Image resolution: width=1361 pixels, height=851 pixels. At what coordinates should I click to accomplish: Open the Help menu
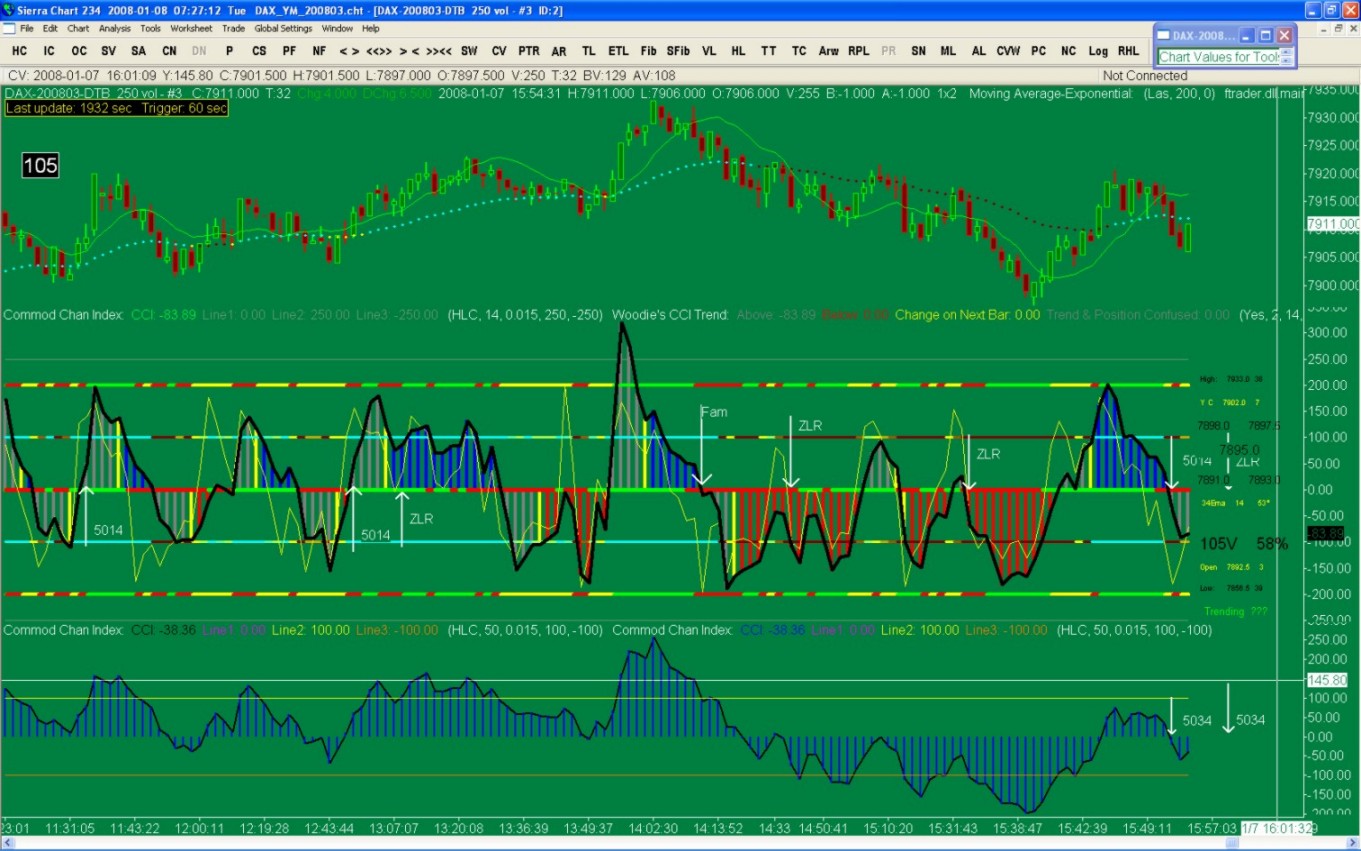[x=371, y=29]
